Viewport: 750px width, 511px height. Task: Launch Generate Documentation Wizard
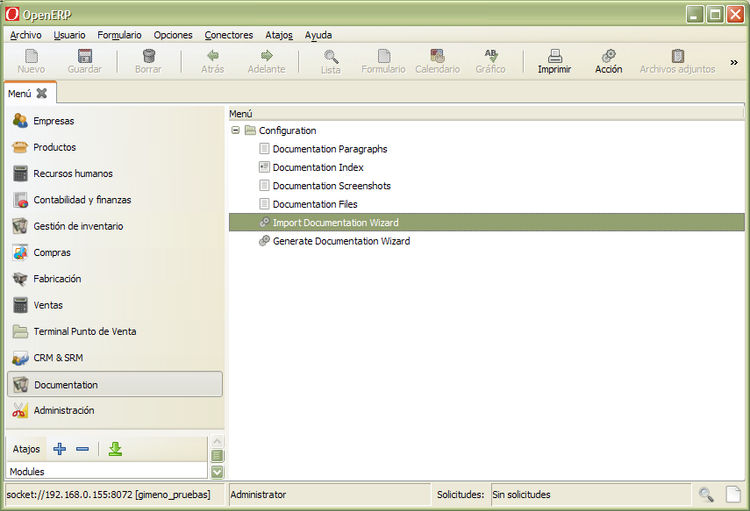click(341, 241)
